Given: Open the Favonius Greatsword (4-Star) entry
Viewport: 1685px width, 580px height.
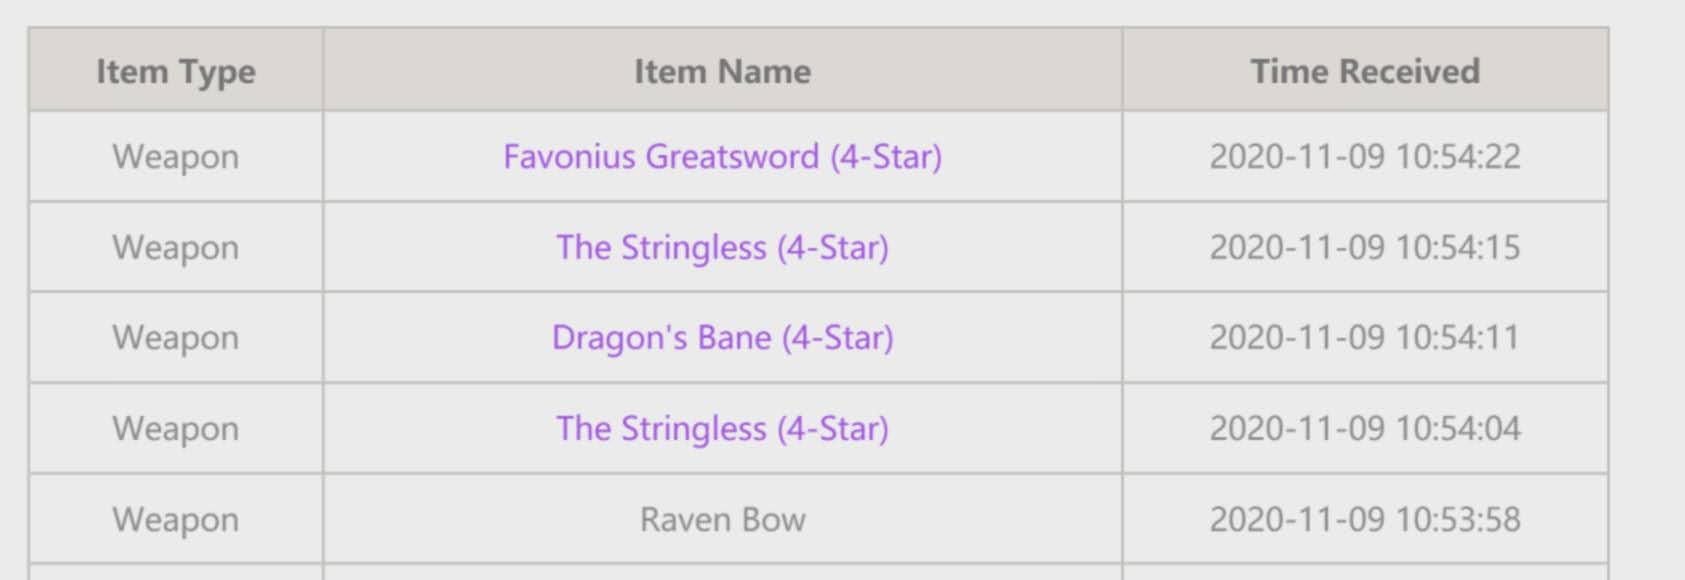Looking at the screenshot, I should coord(722,157).
